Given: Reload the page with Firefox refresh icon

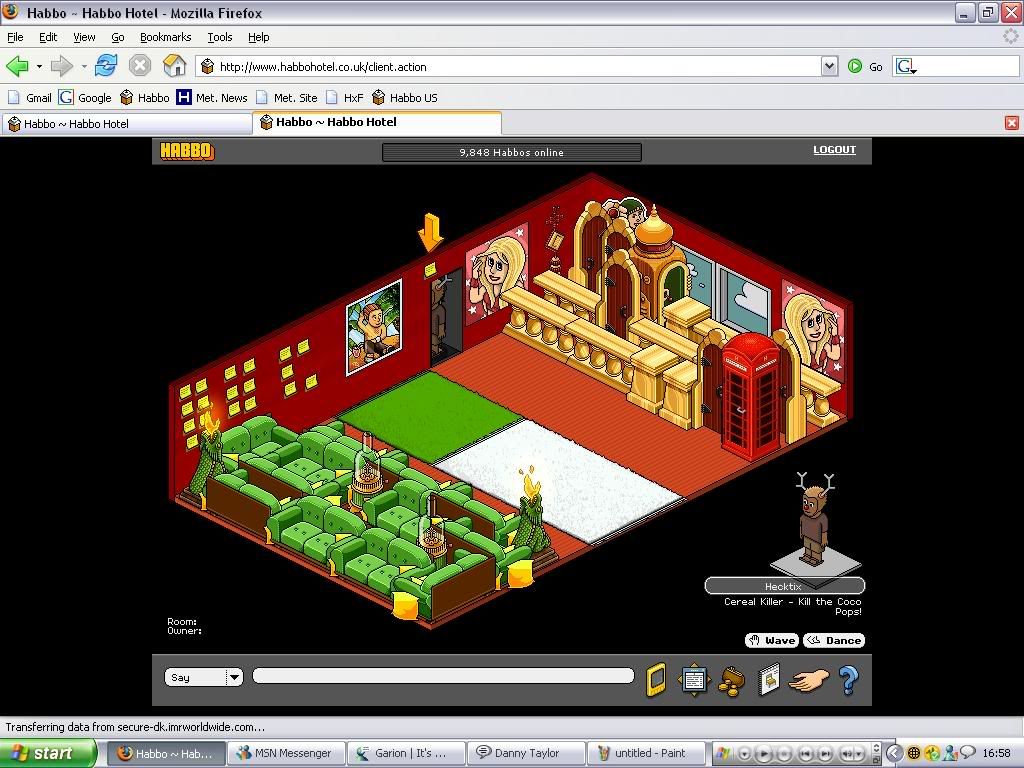Looking at the screenshot, I should coord(106,67).
